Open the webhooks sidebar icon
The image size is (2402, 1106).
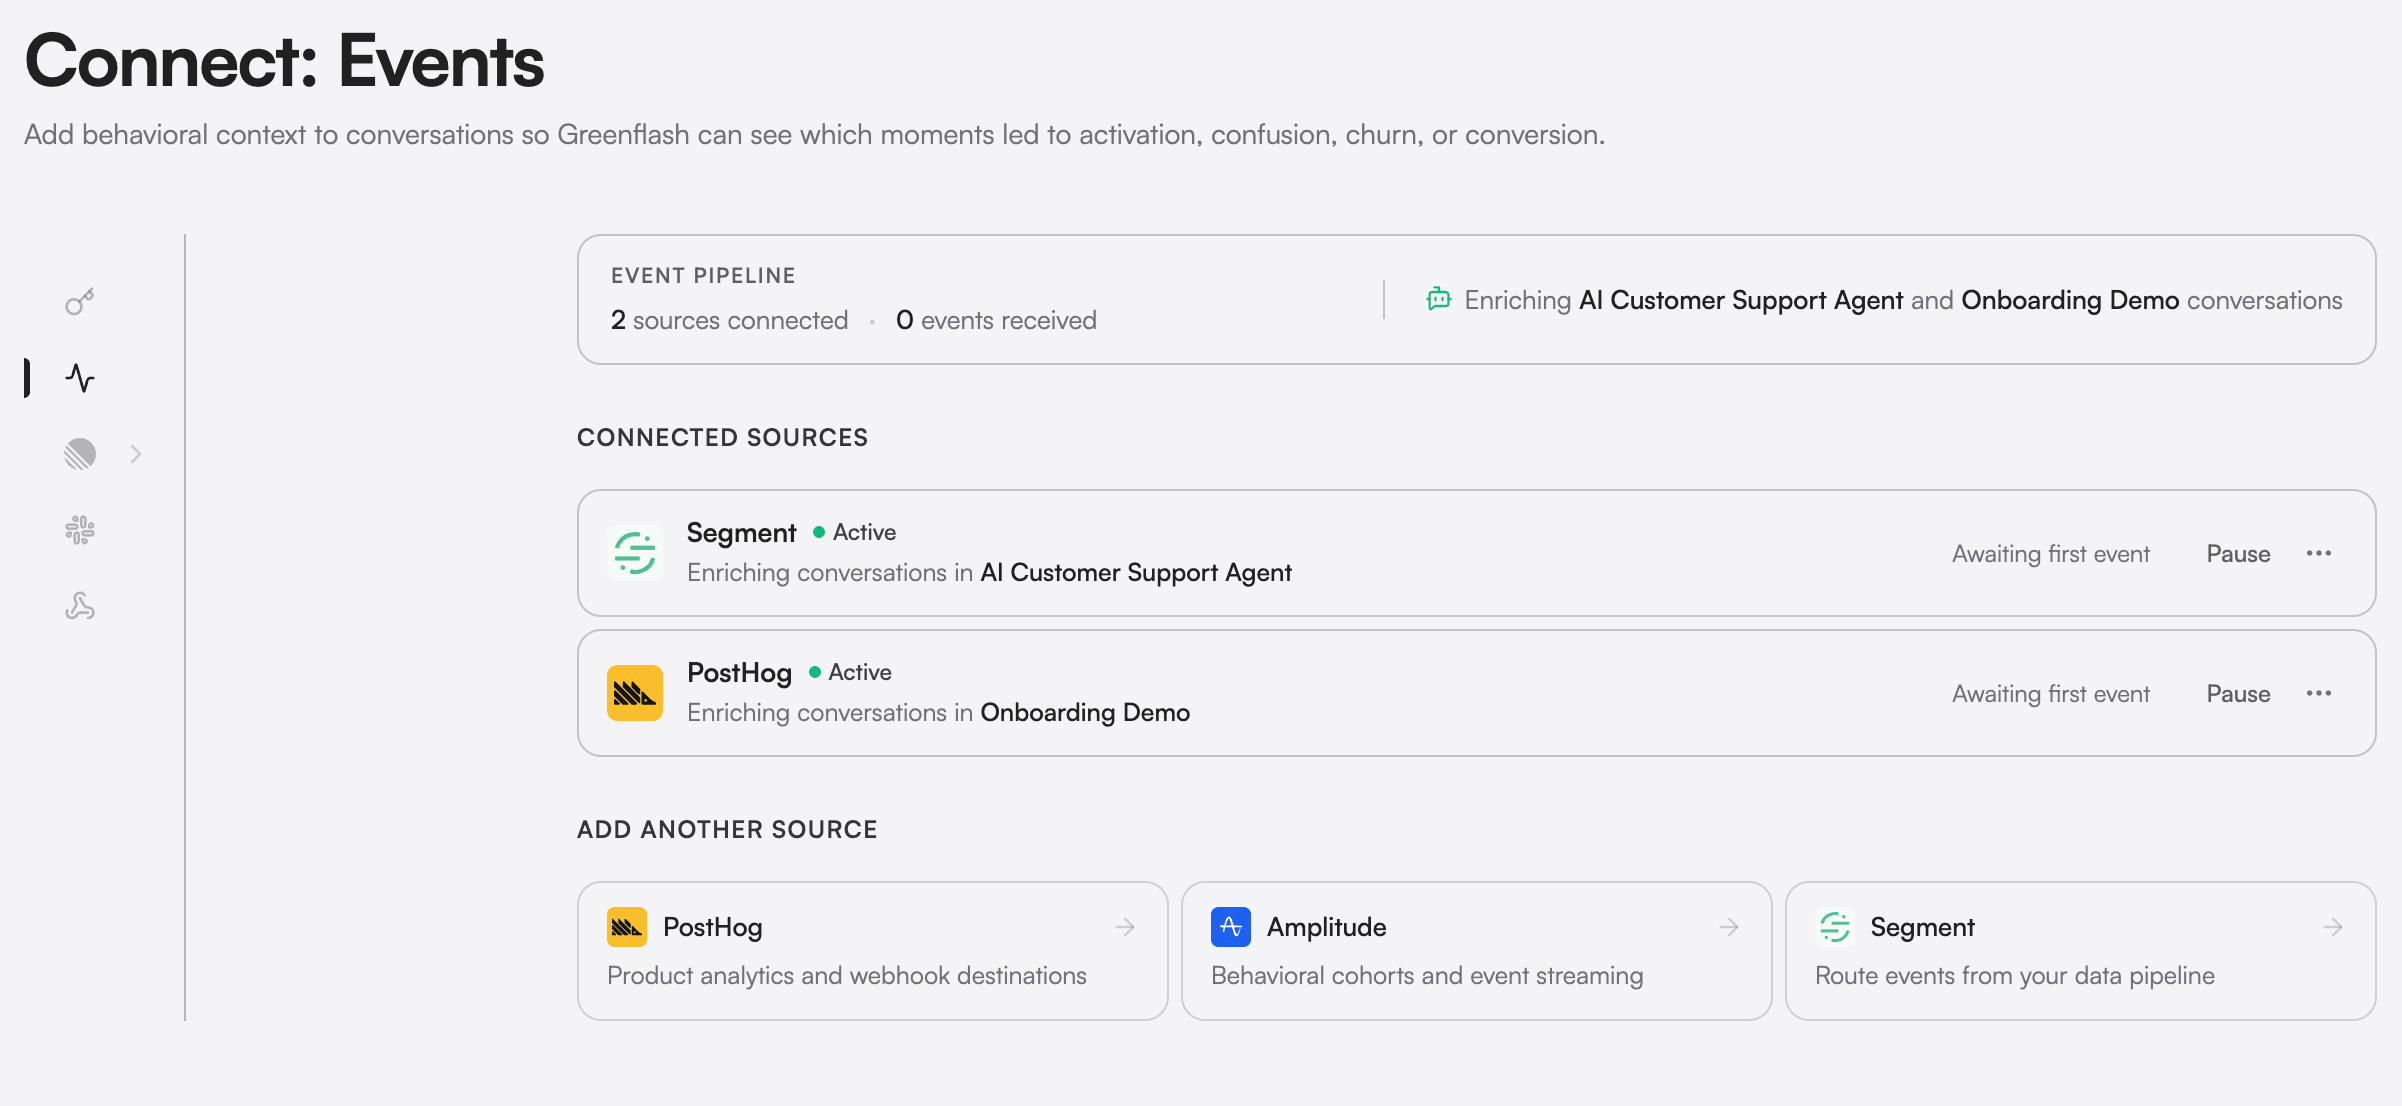click(80, 606)
